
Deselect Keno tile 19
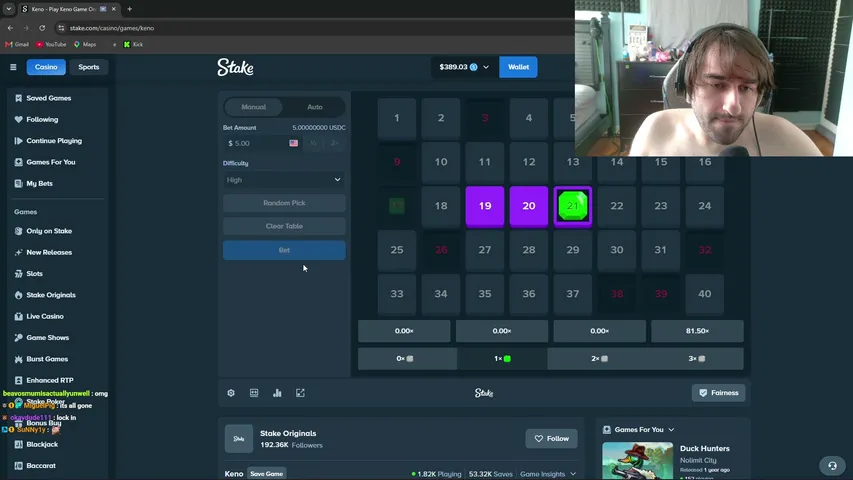click(485, 206)
